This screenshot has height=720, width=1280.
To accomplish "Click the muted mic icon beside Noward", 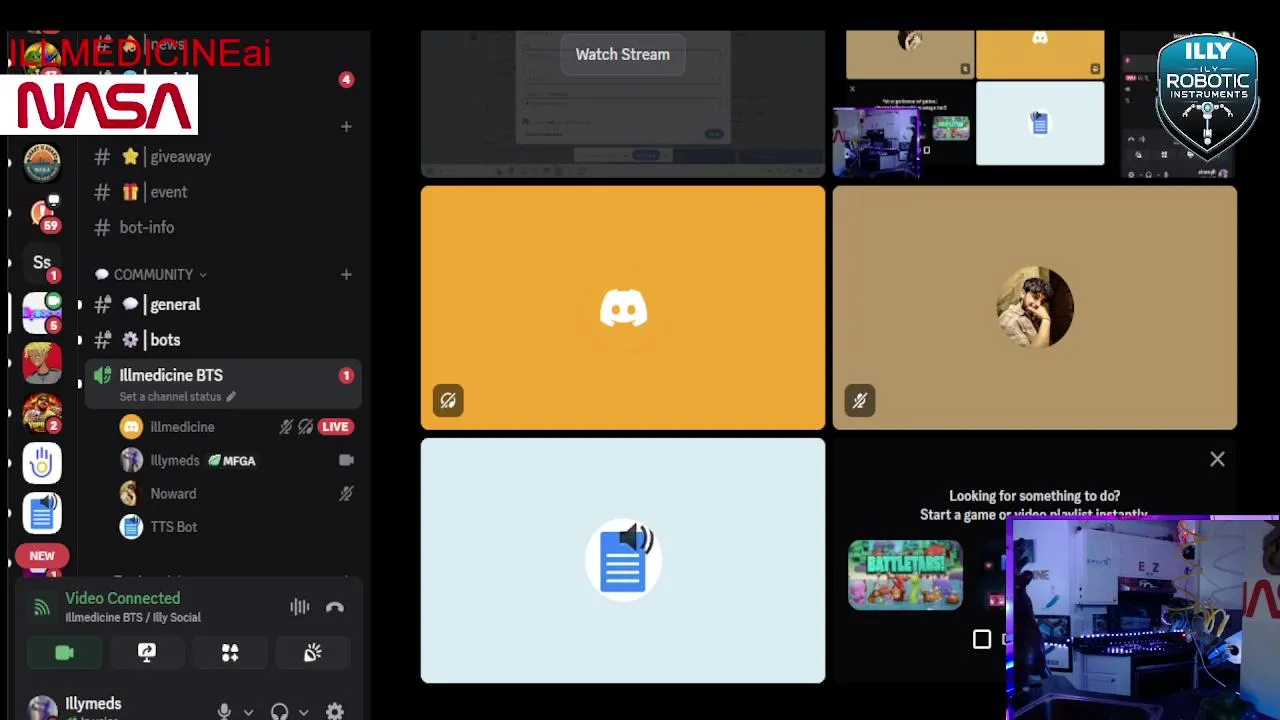I will click(x=346, y=494).
